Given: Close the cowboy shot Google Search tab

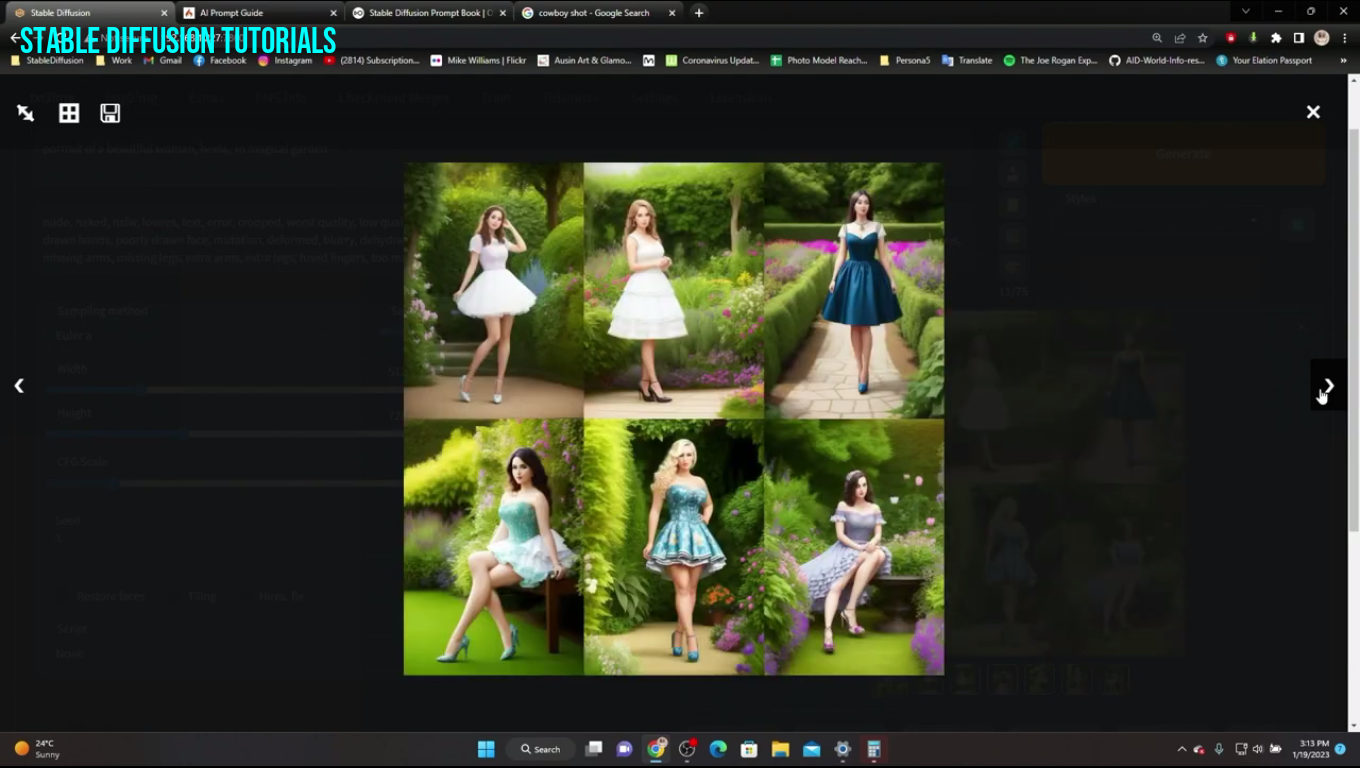Looking at the screenshot, I should (x=672, y=13).
